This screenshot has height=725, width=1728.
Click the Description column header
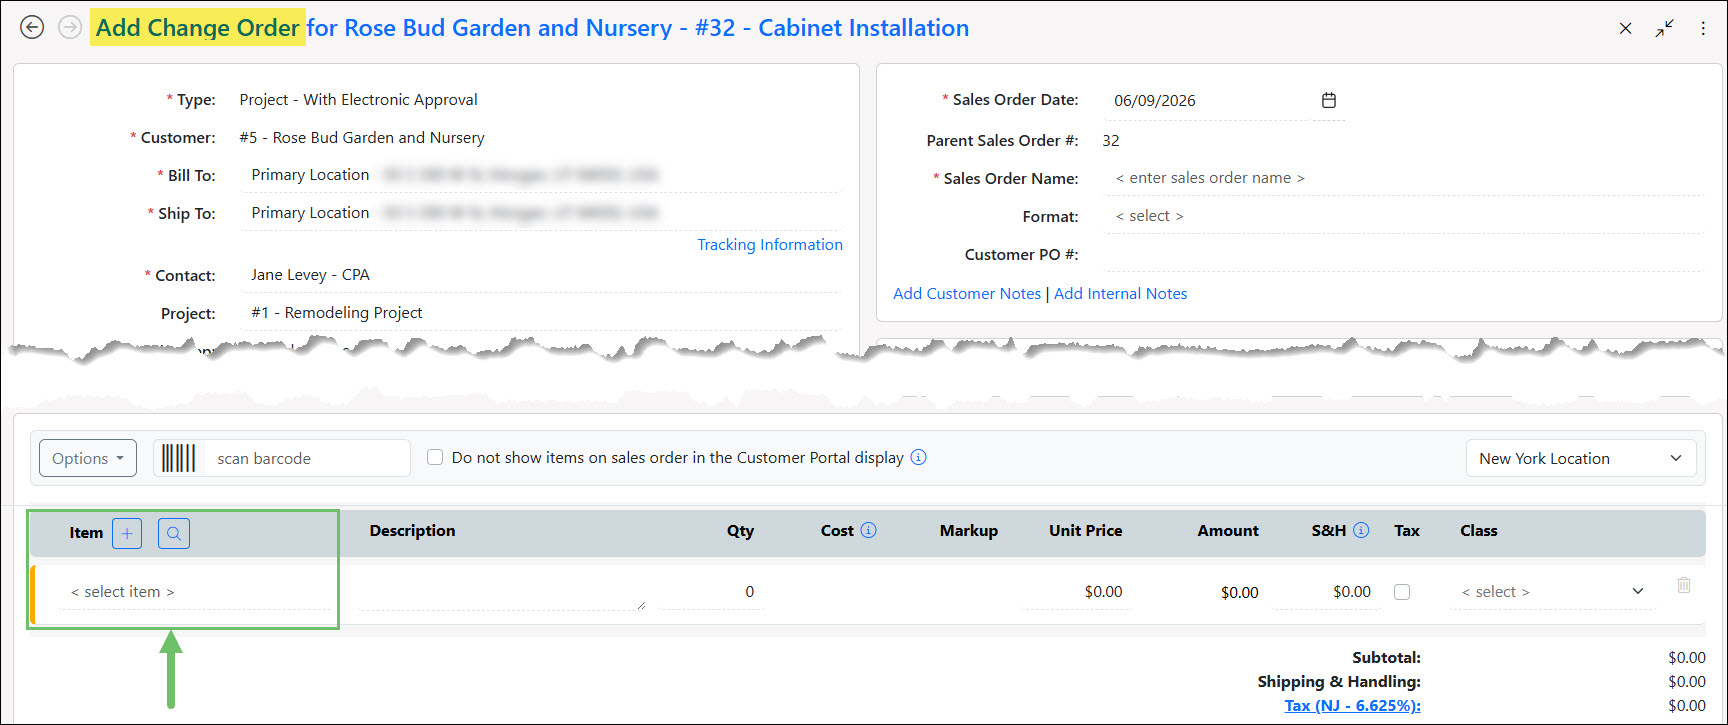412,531
